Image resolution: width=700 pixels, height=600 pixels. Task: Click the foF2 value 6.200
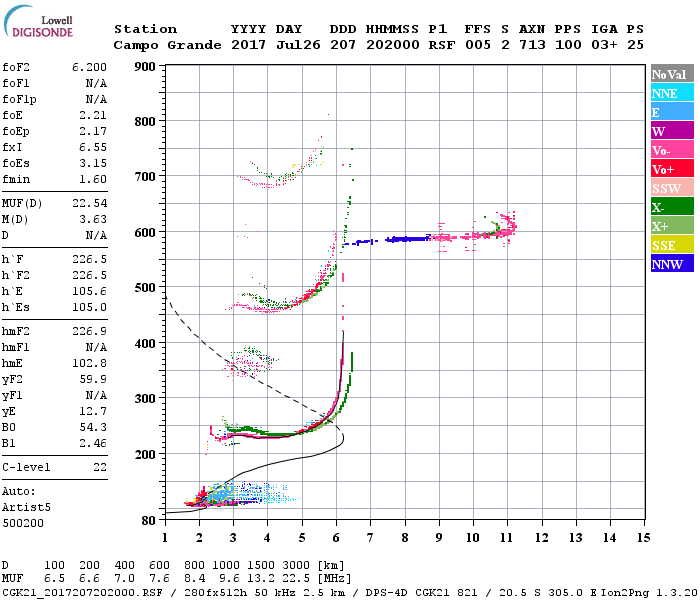89,67
